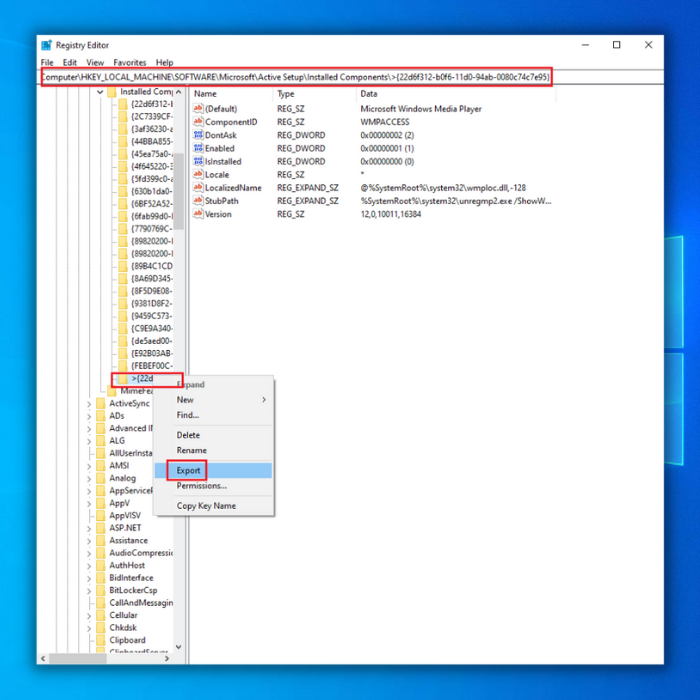
Task: Select the StubPath value icon
Action: click(198, 201)
